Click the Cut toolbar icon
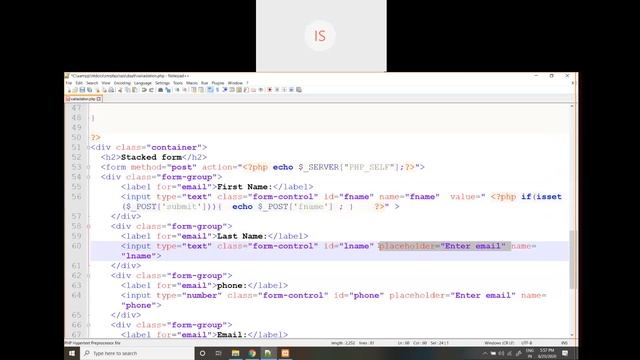Image resolution: width=640 pixels, height=360 pixels. pos(120,90)
